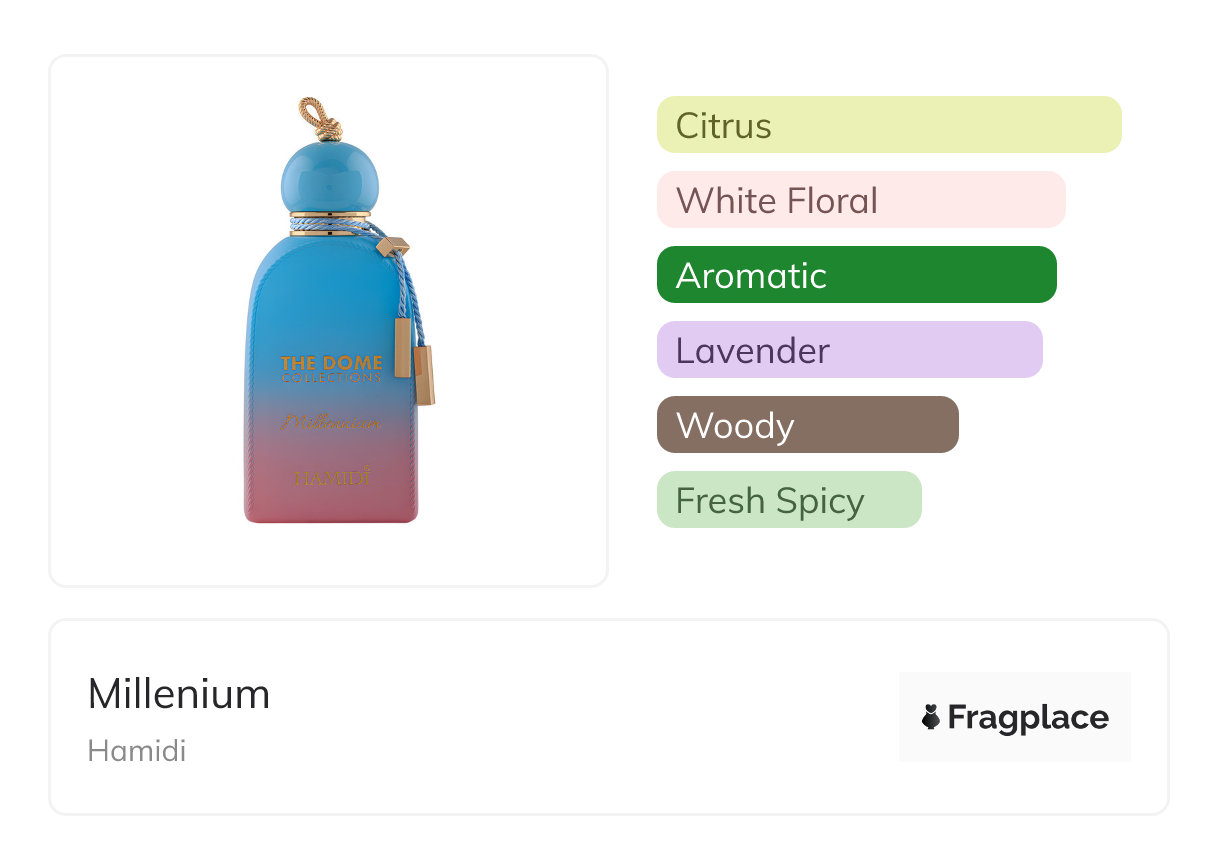1218x864 pixels.
Task: Open the Hamidi brand link
Action: click(x=137, y=751)
